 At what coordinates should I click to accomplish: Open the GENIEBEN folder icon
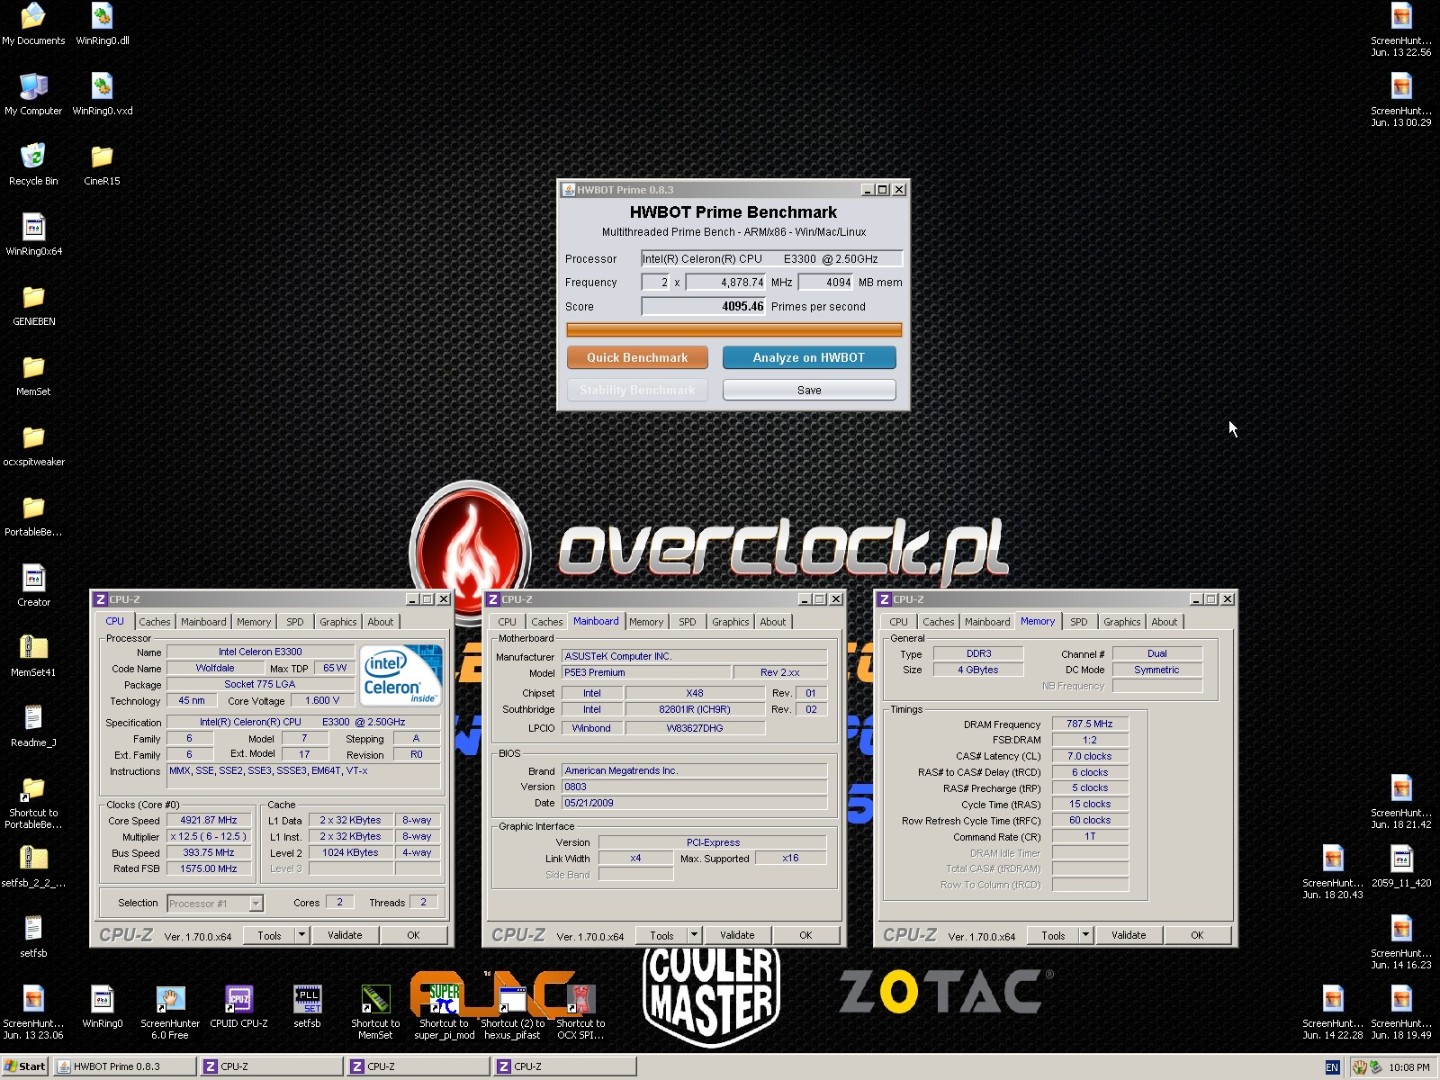tap(33, 305)
